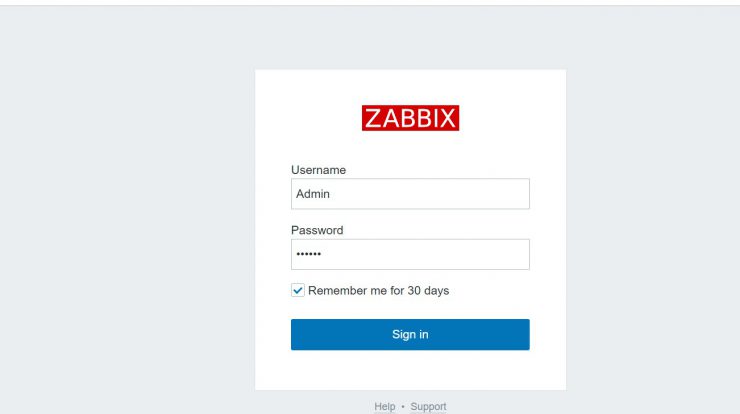Viewport: 740px width, 414px height.
Task: Click the '30 days' text beside the checkbox
Action: [428, 290]
